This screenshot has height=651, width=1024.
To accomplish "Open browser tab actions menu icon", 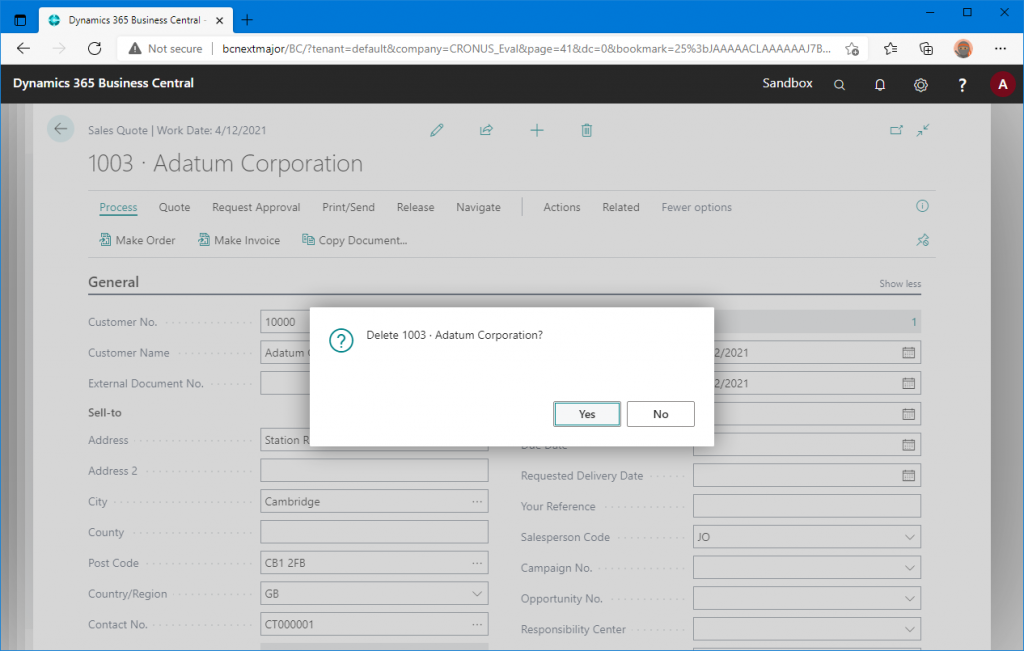I will click(x=20, y=20).
